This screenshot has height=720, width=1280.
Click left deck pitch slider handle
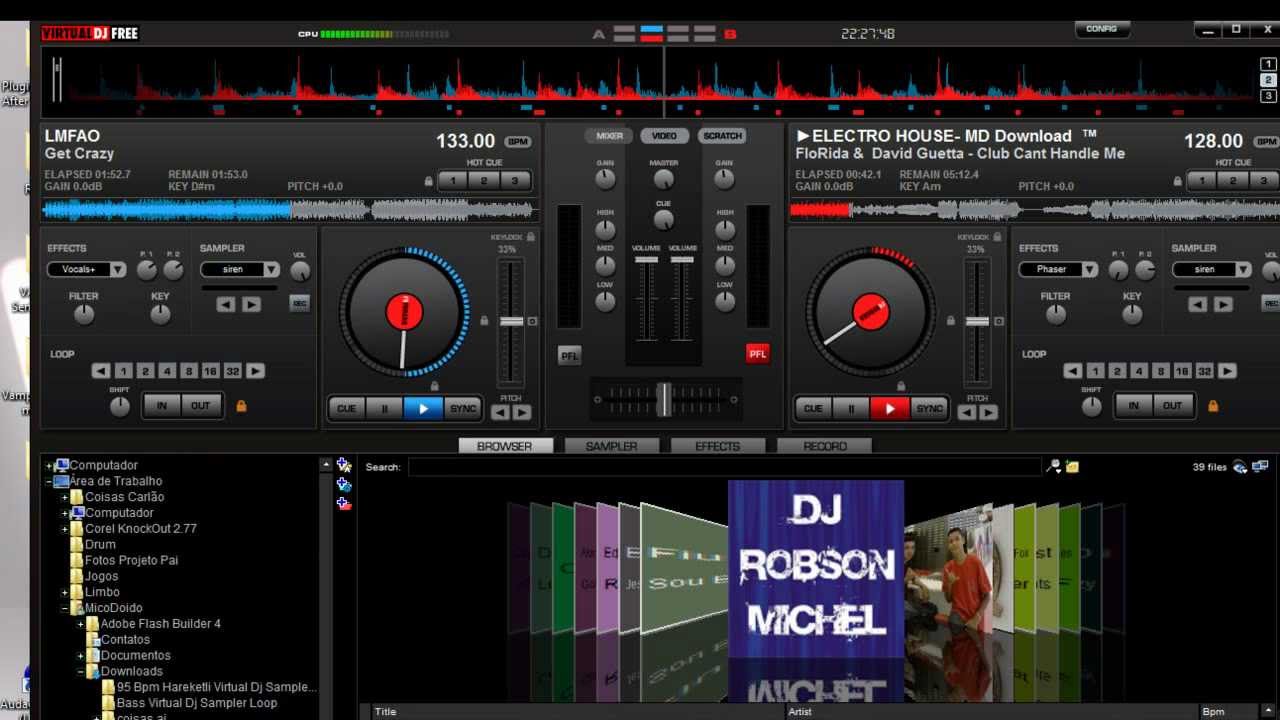[x=511, y=321]
